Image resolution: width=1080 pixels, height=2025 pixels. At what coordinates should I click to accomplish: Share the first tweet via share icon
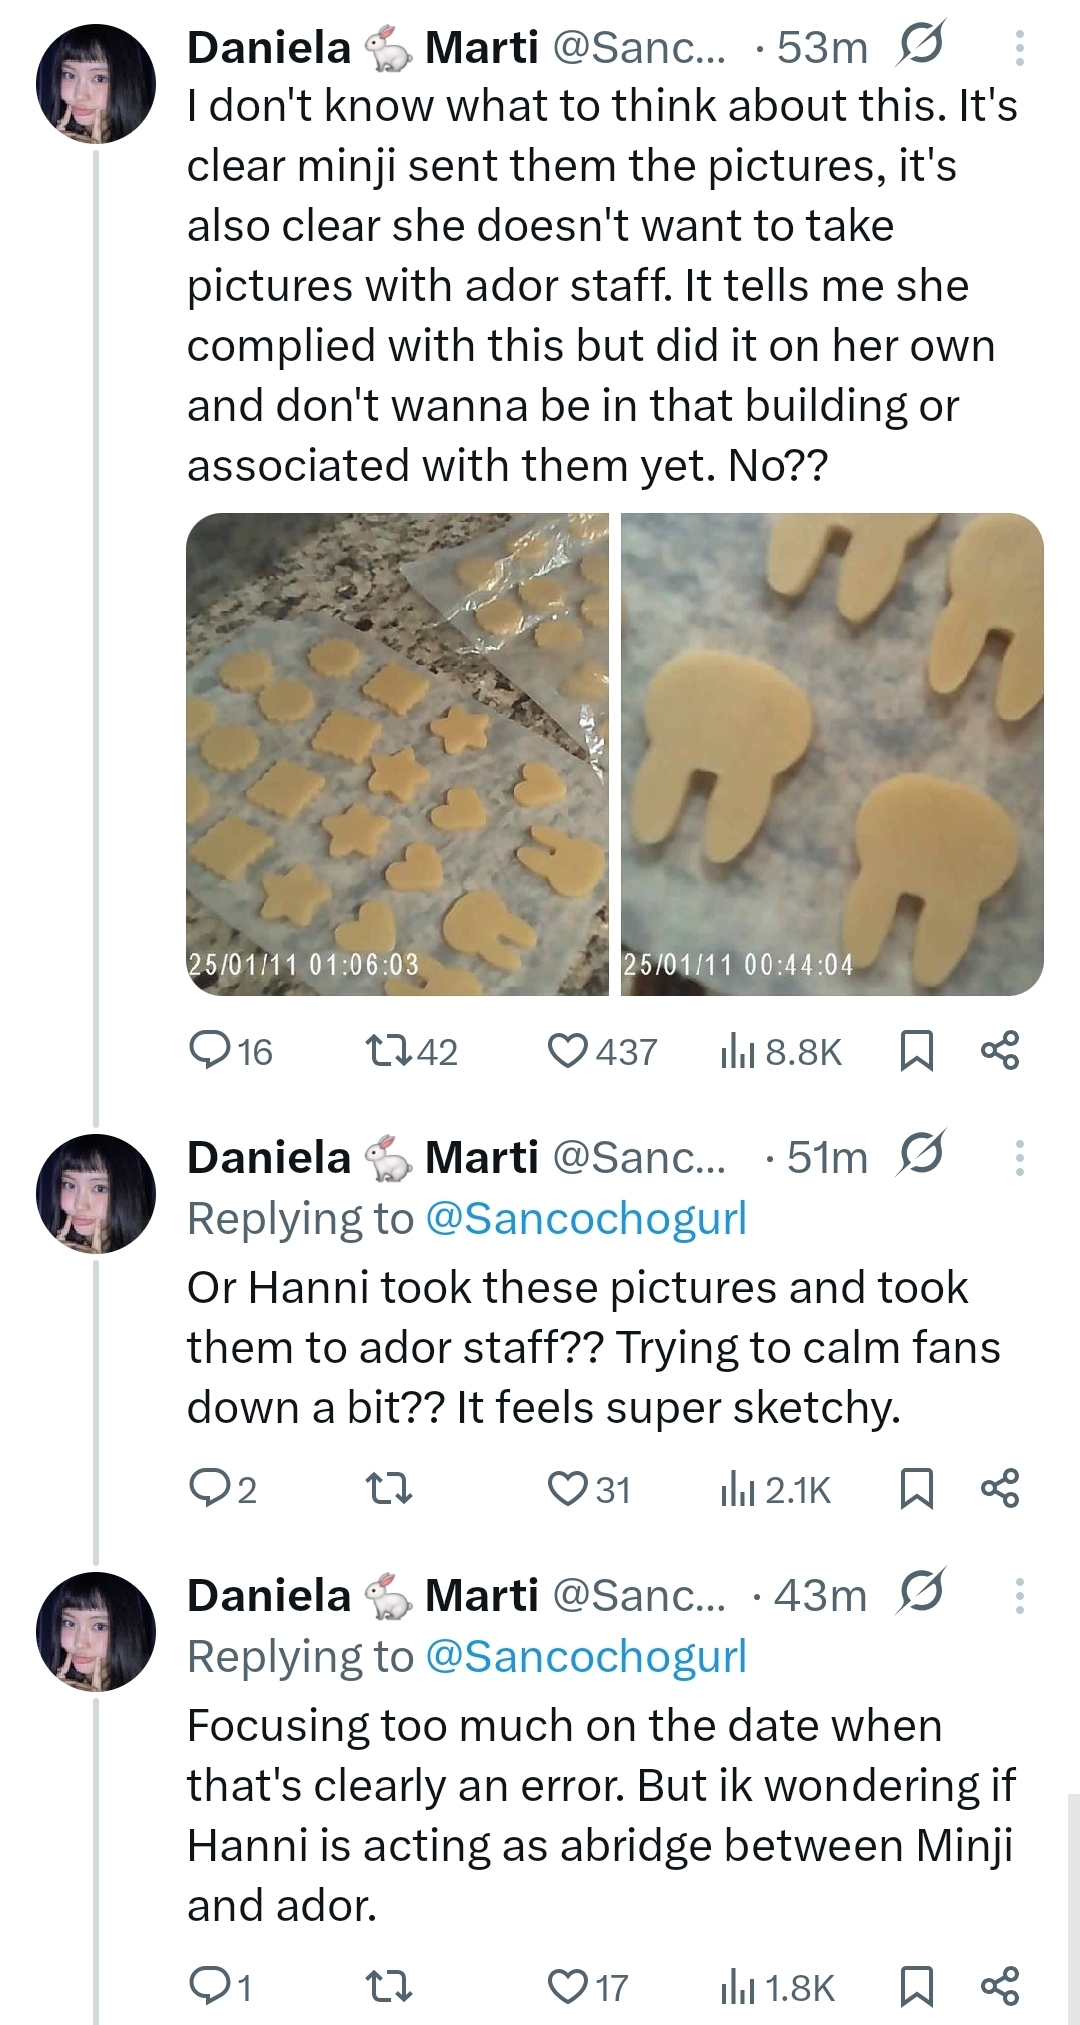1000,1050
